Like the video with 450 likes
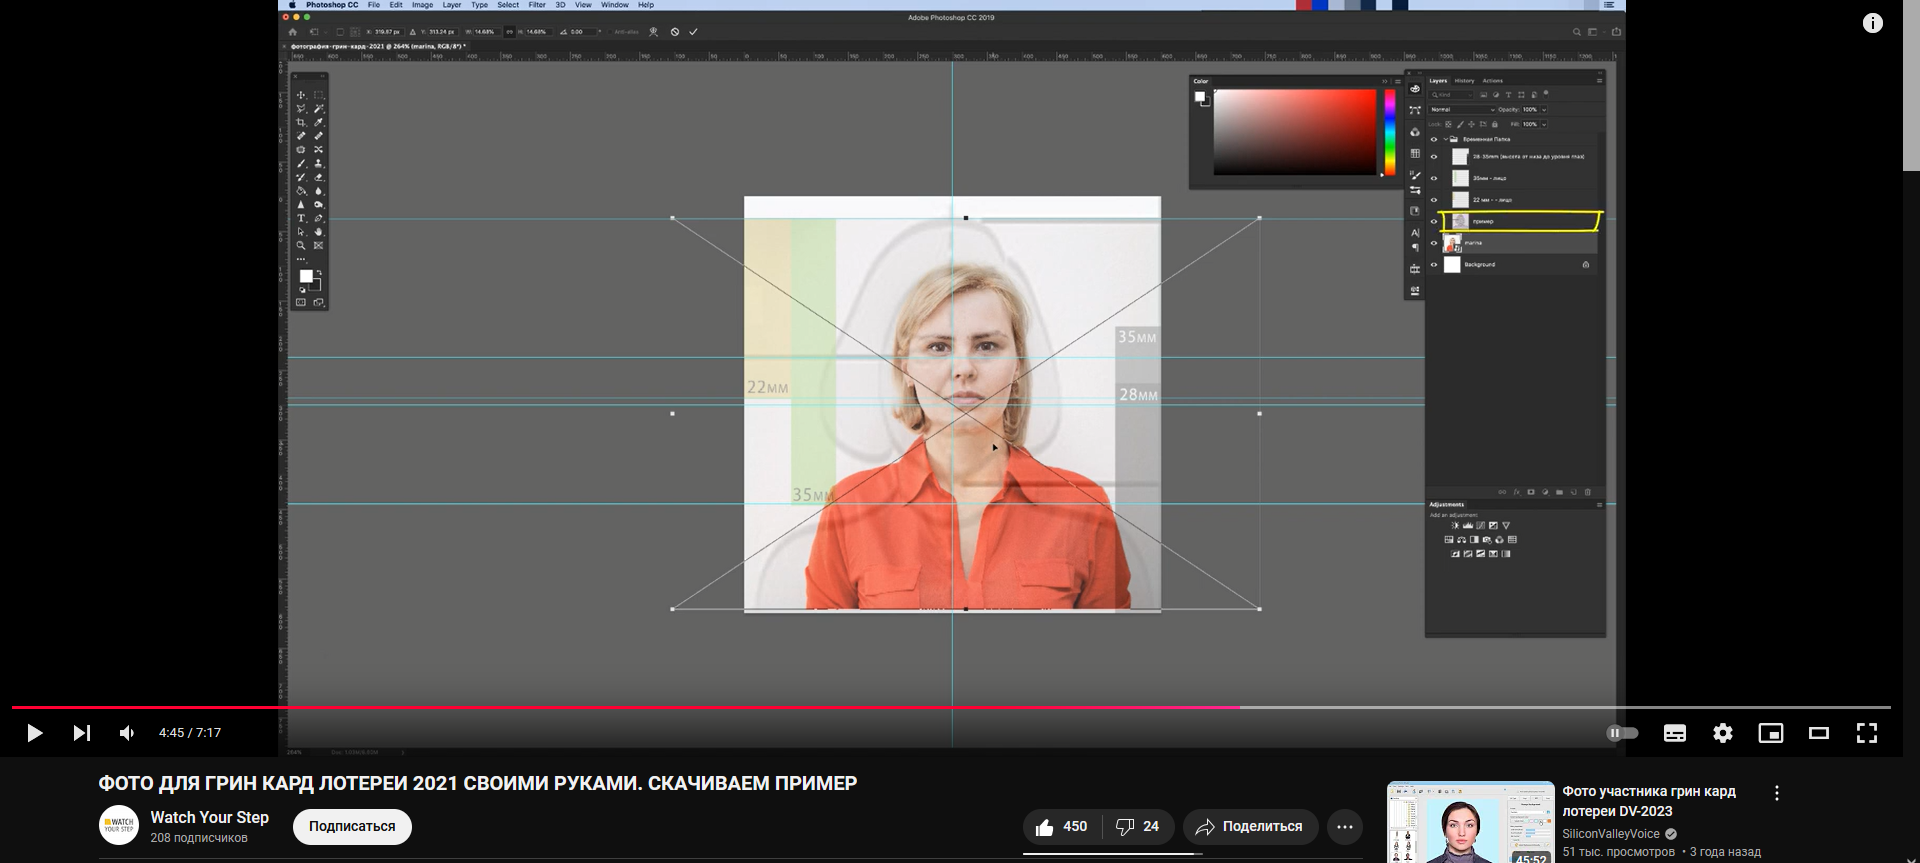Image resolution: width=1920 pixels, height=863 pixels. click(1062, 827)
